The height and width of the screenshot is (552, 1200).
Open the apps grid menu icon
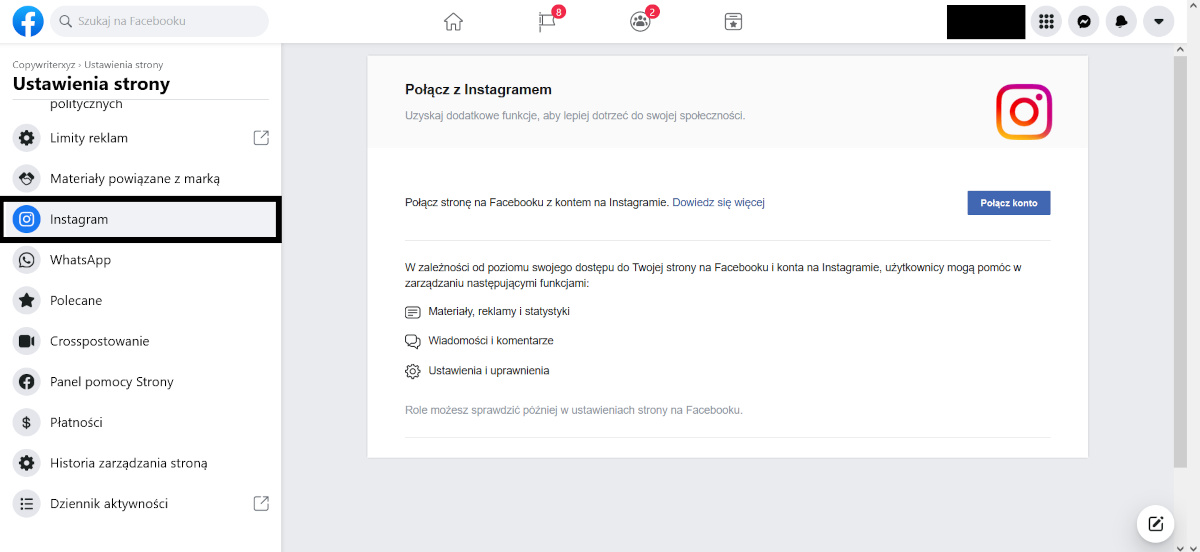point(1046,21)
